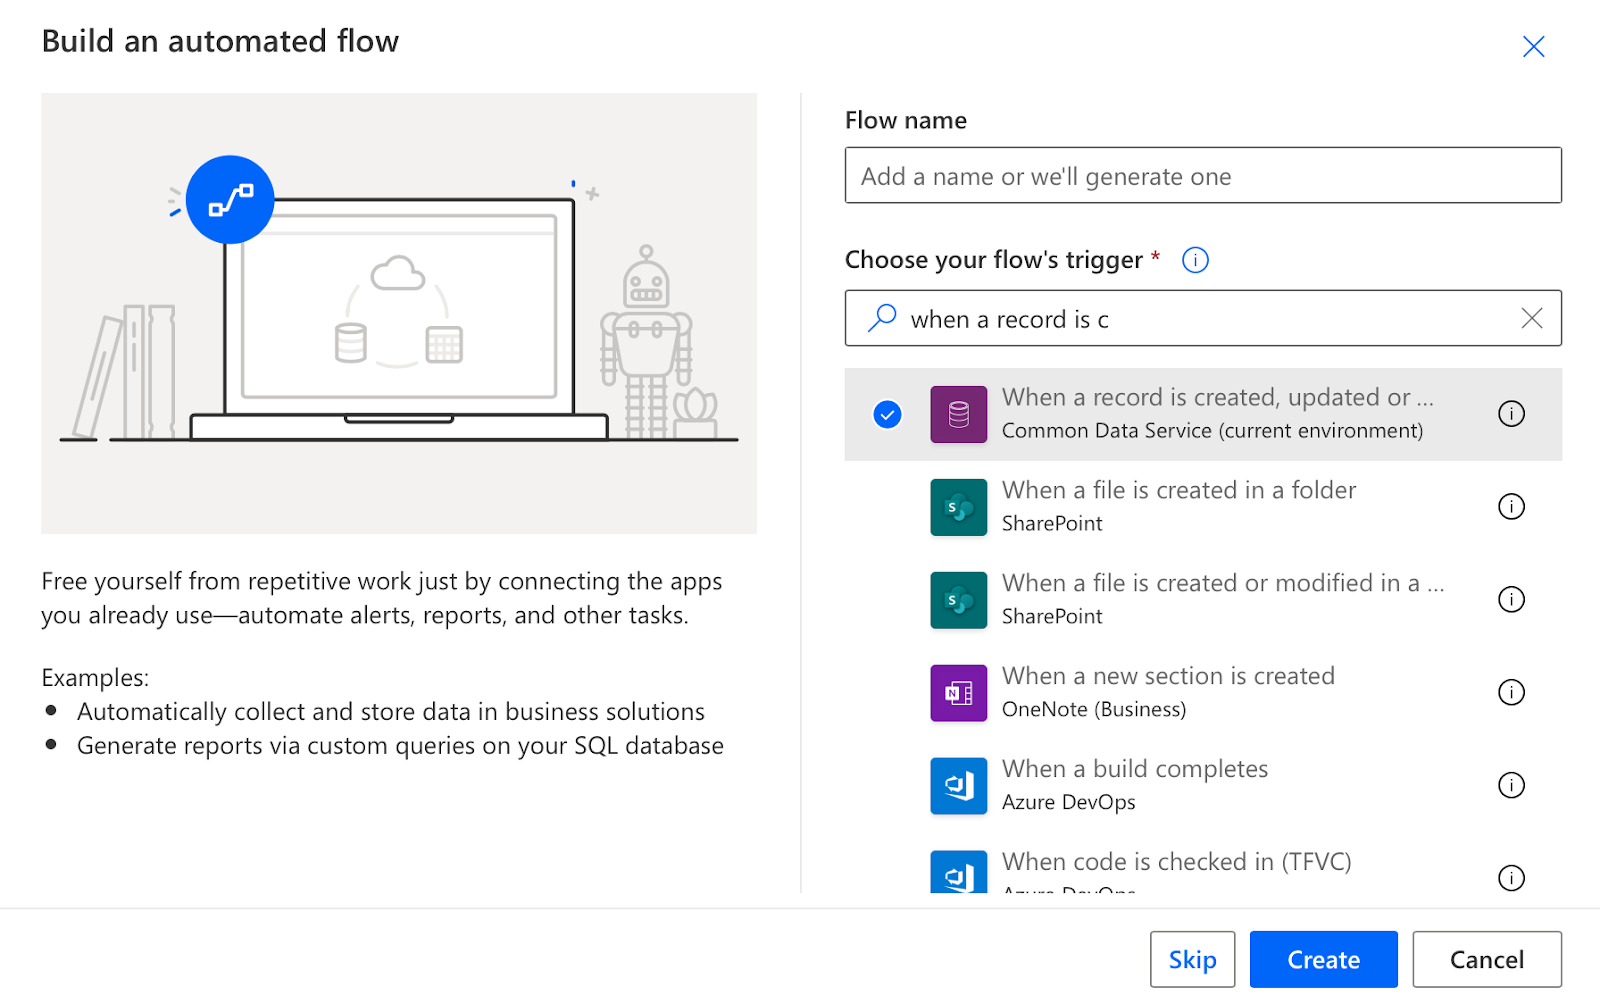1600x1004 pixels.
Task: Click SharePoint icon for file created in folder
Action: click(958, 507)
